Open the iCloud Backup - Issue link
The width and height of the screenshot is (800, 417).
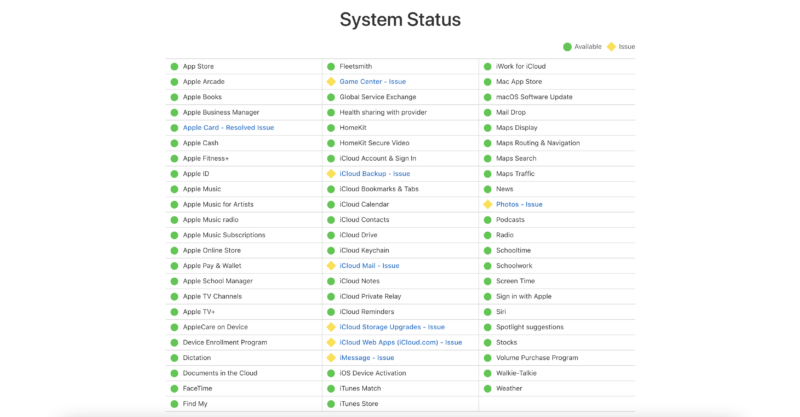click(374, 174)
